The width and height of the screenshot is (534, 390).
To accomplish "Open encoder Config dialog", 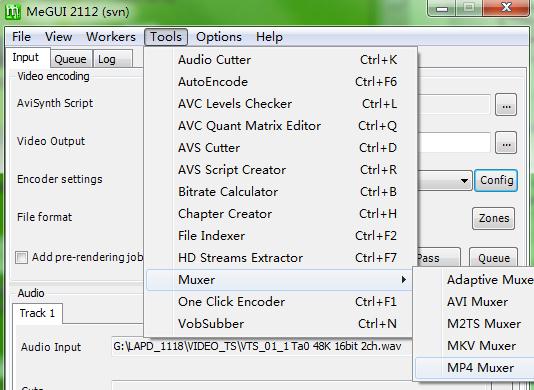I will pyautogui.click(x=496, y=180).
